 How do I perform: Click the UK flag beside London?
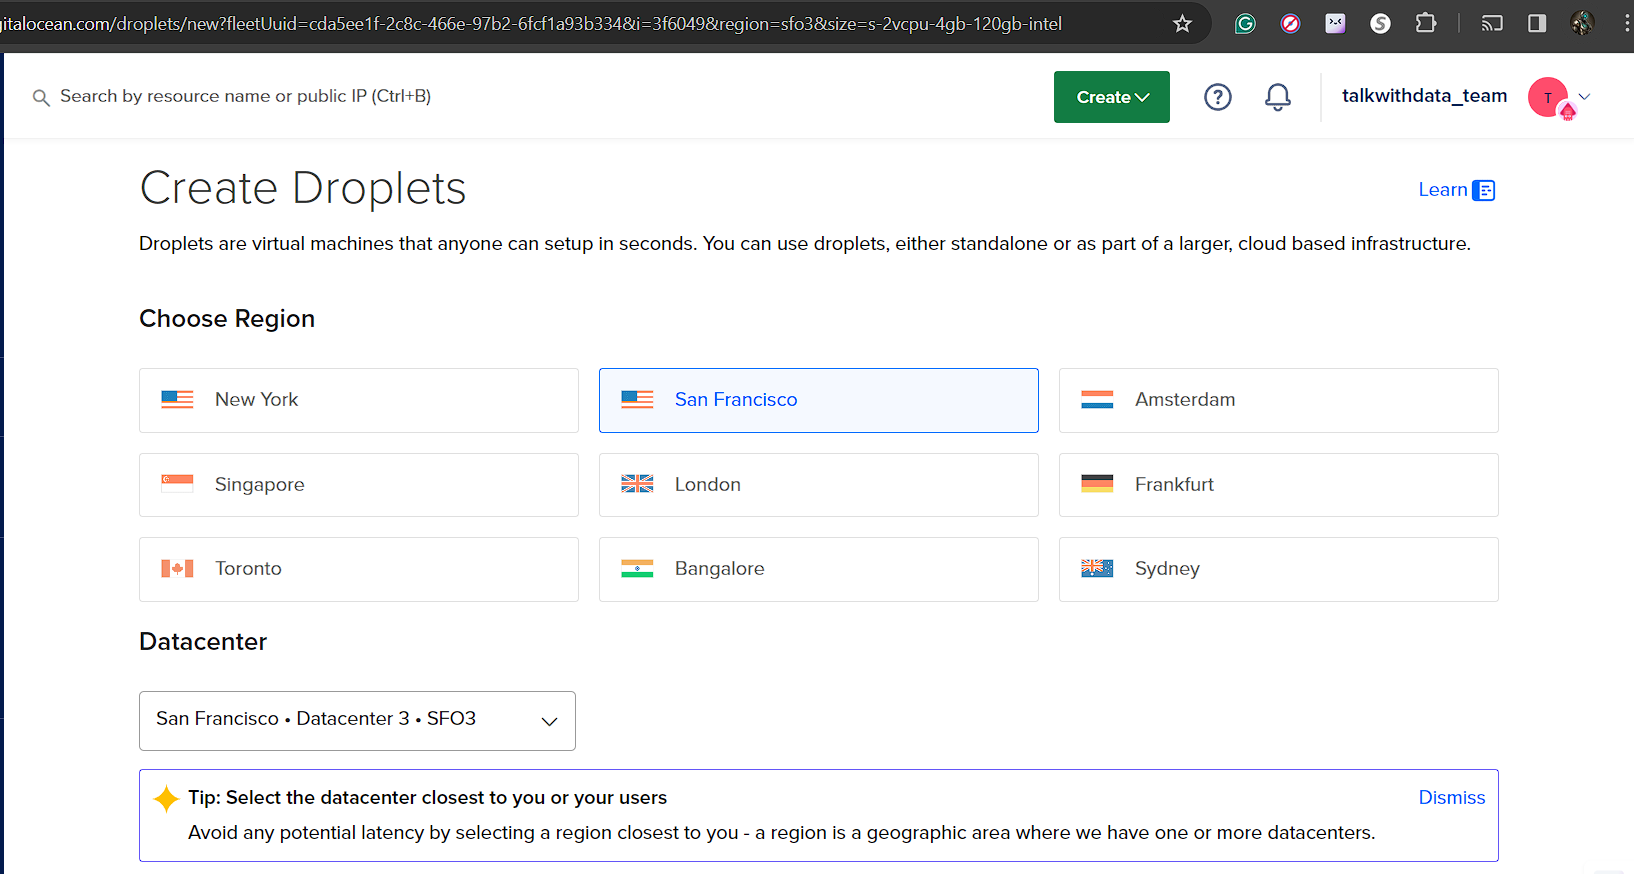pos(637,484)
